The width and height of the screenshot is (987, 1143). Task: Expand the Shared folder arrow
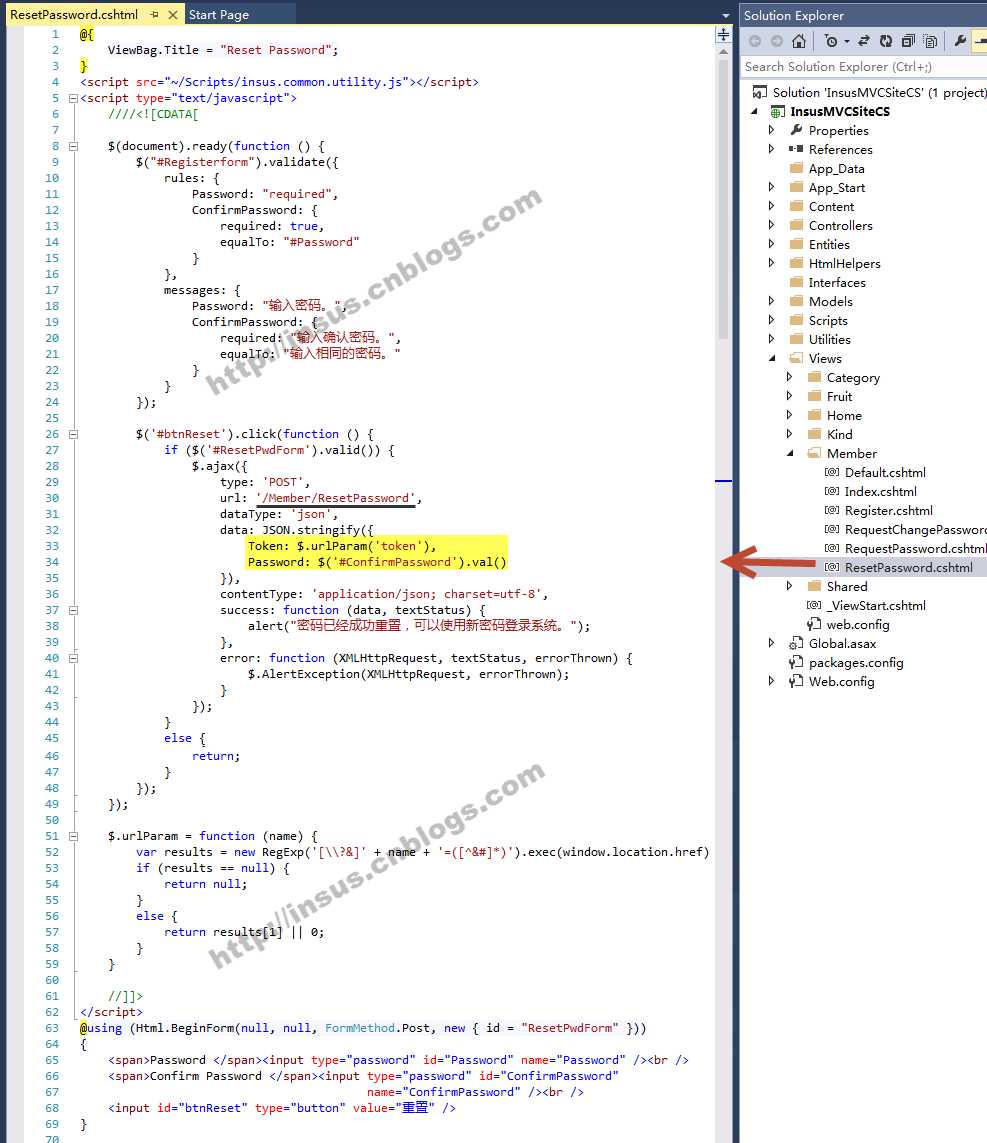(x=789, y=586)
